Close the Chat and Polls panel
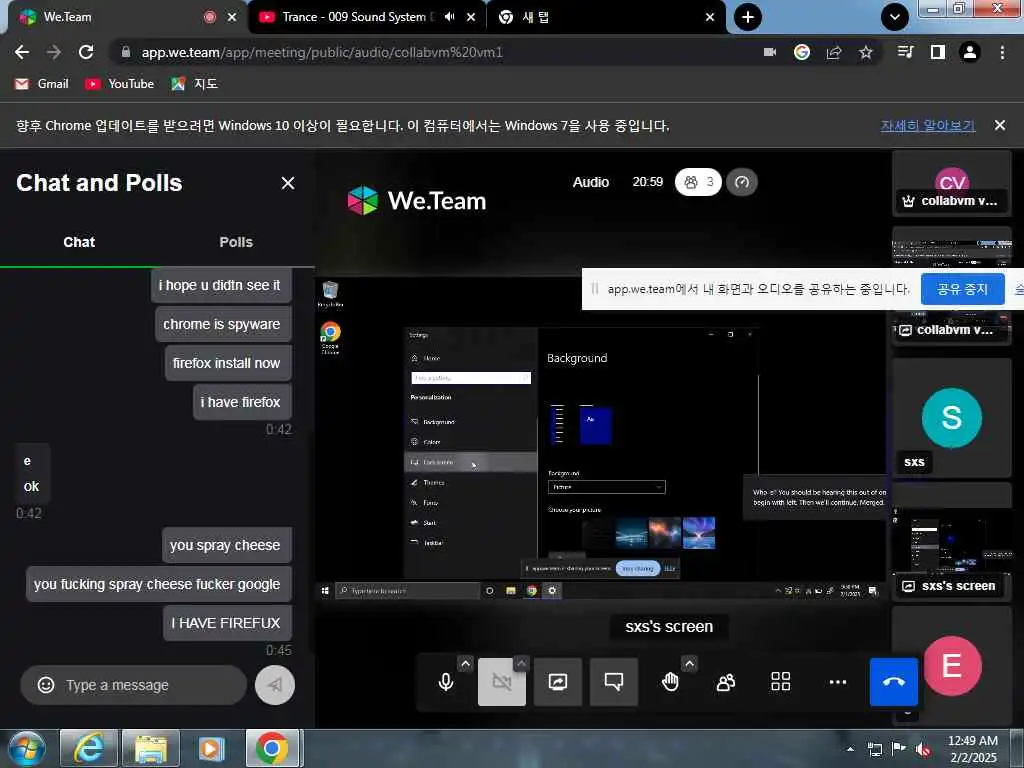The image size is (1024, 768). [x=288, y=183]
